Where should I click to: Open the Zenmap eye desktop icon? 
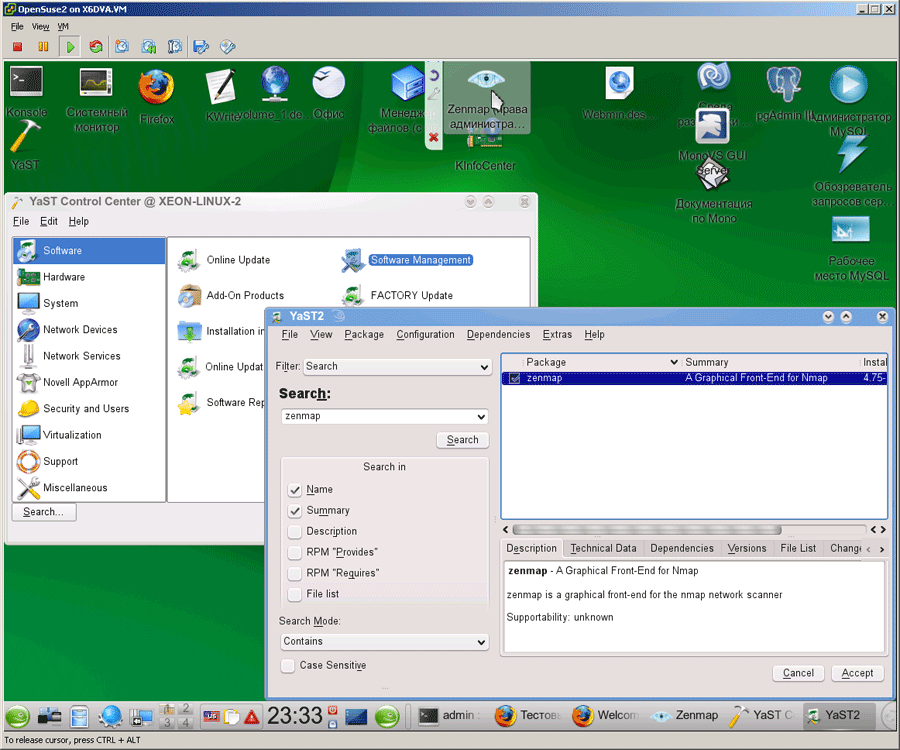(486, 79)
